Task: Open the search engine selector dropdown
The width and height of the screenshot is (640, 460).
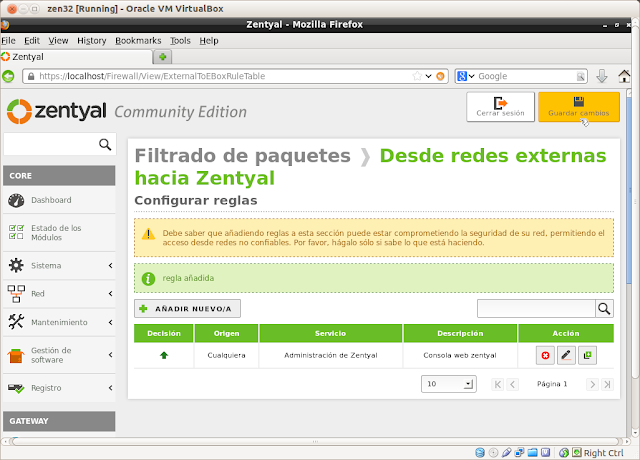Action: (x=472, y=76)
